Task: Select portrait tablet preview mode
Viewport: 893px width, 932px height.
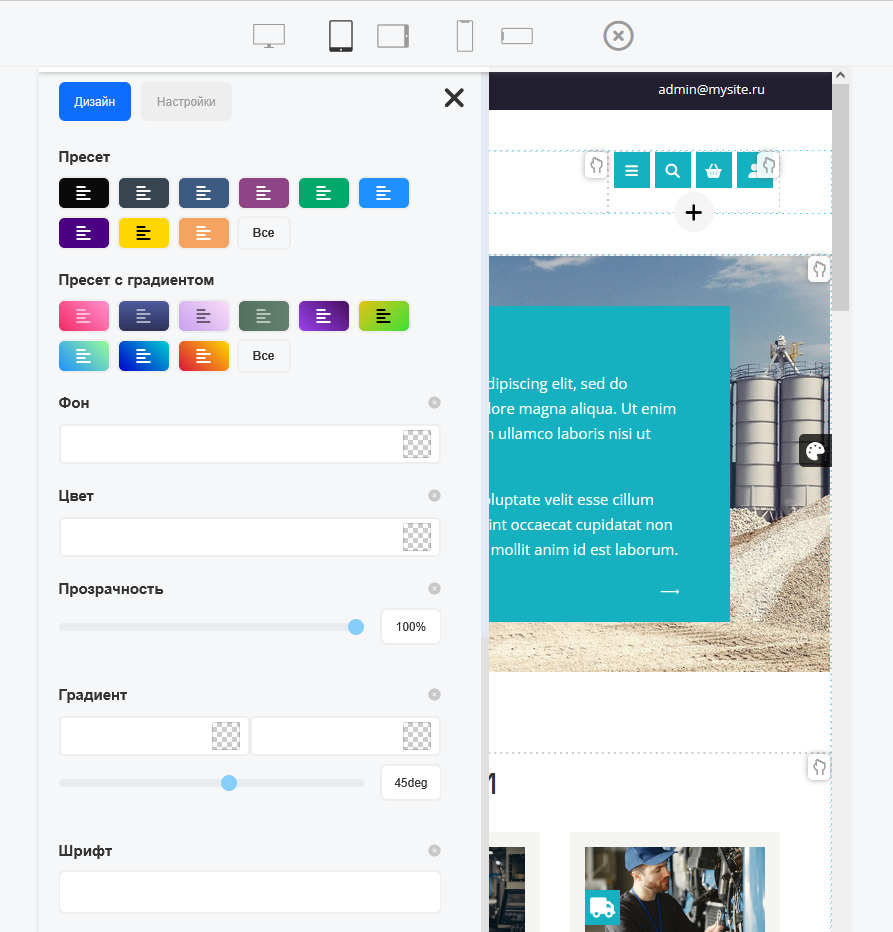Action: pos(341,36)
